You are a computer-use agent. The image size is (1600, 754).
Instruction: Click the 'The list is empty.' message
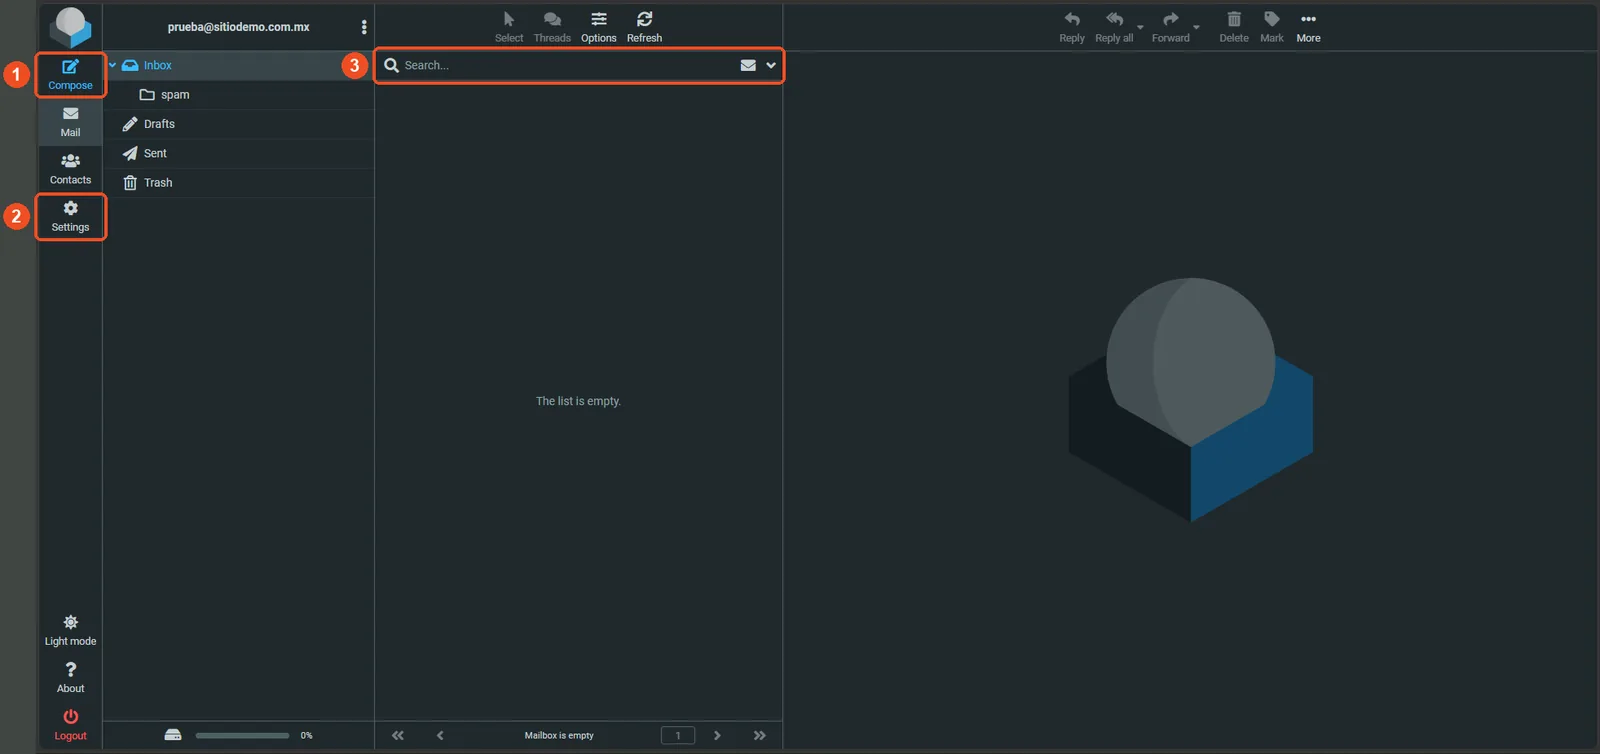click(578, 401)
